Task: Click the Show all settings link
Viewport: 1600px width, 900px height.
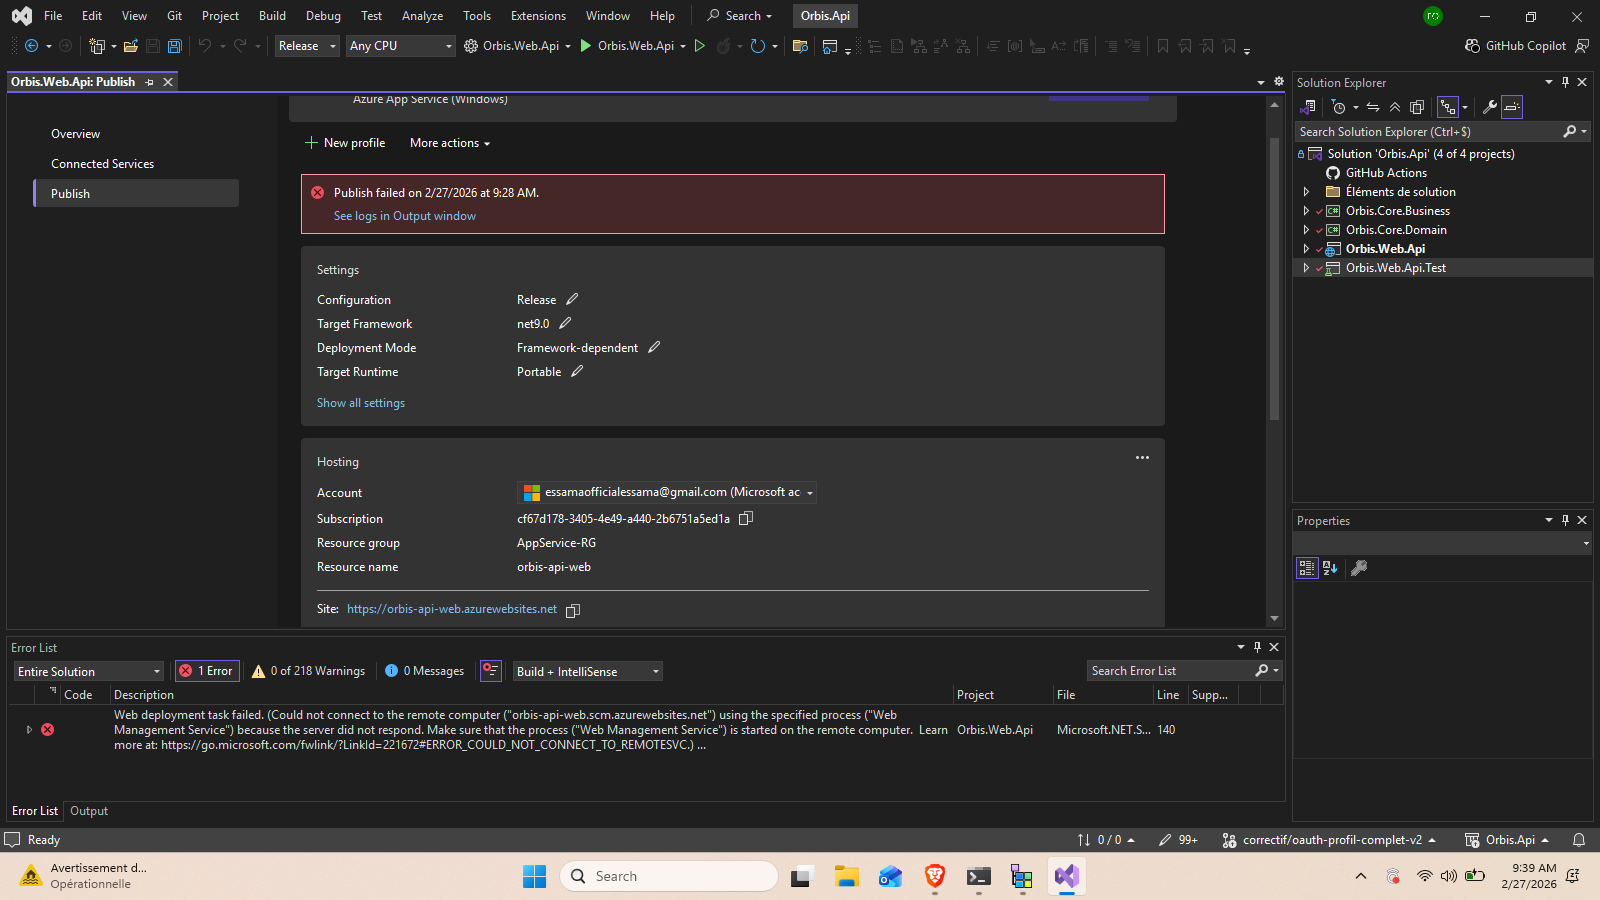Action: point(361,403)
